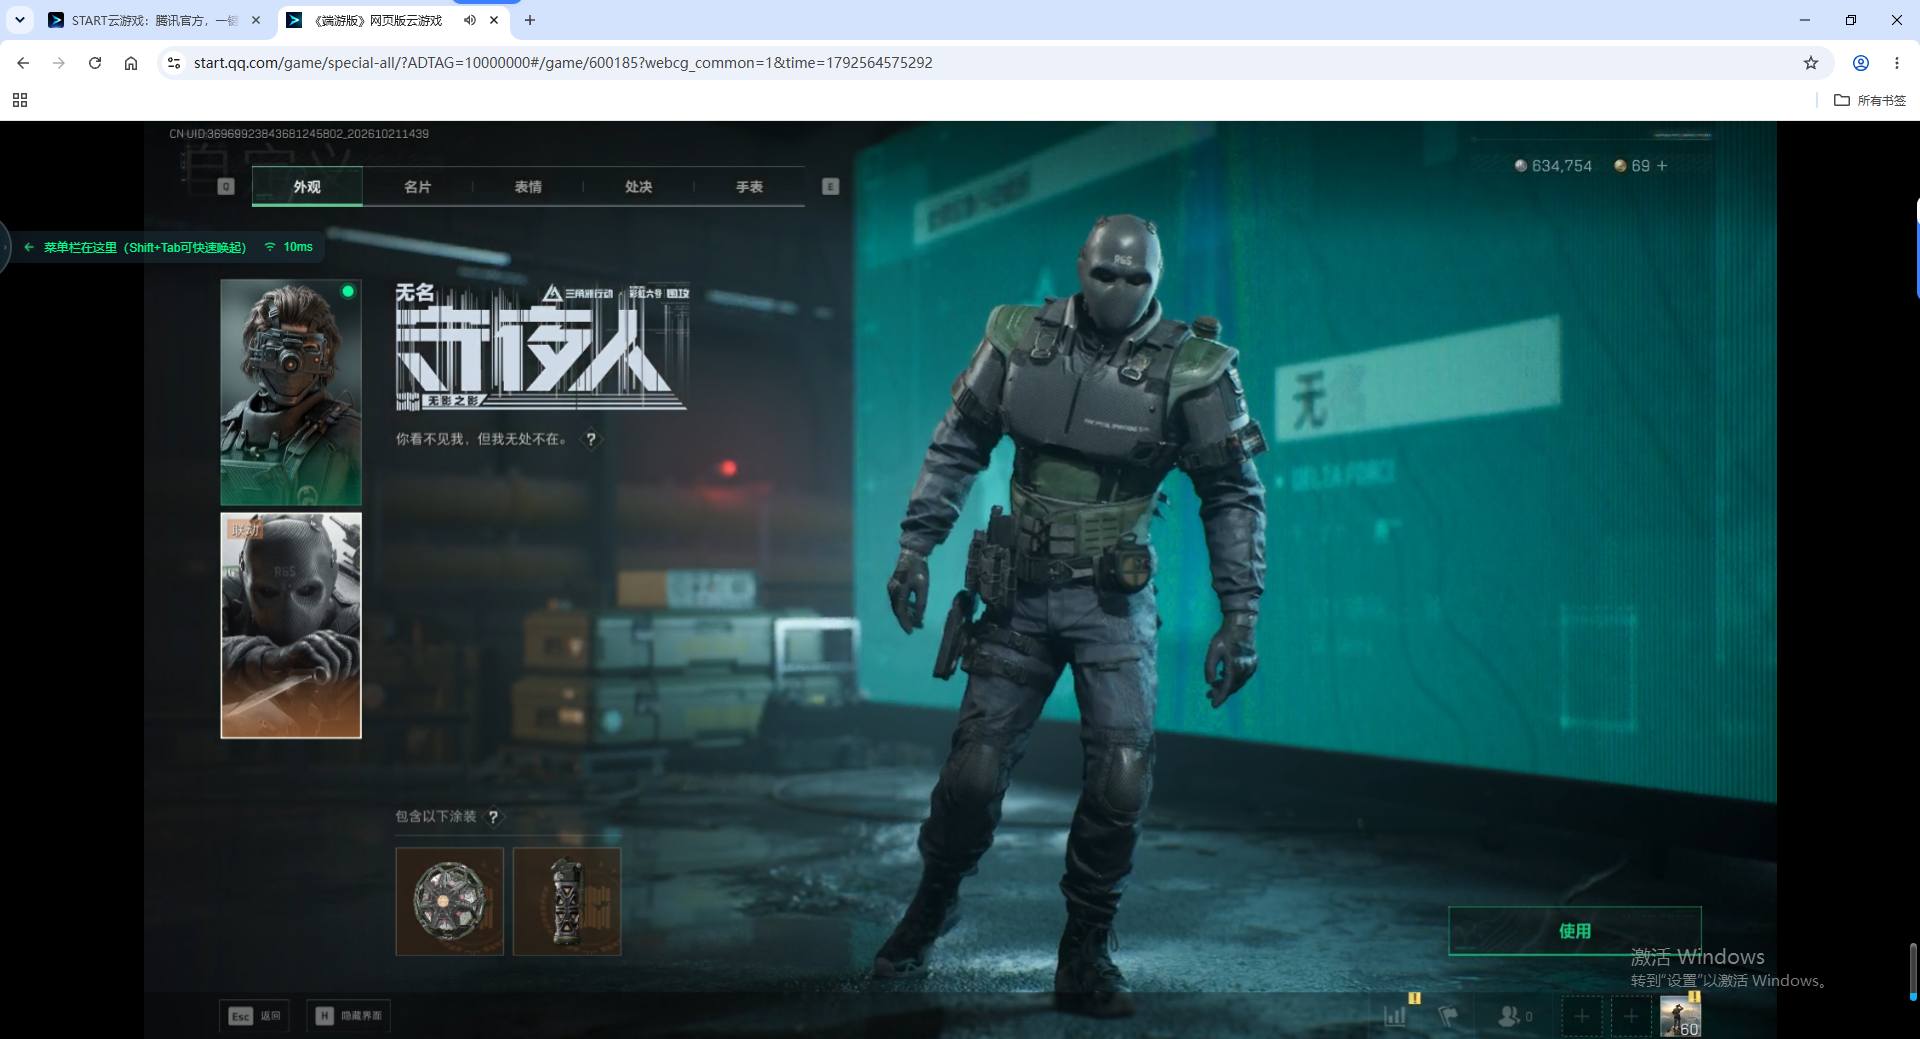Click the Q key previous-tab icon
The width and height of the screenshot is (1920, 1039).
coord(226,187)
